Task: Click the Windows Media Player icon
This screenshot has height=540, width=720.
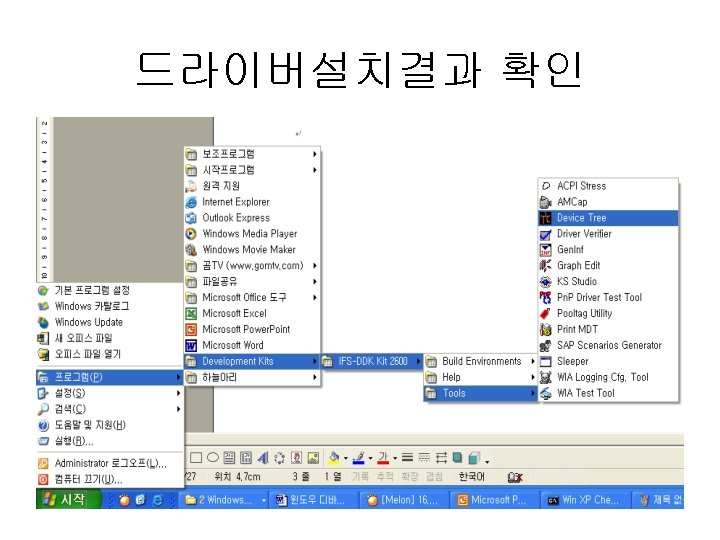Action: point(191,234)
